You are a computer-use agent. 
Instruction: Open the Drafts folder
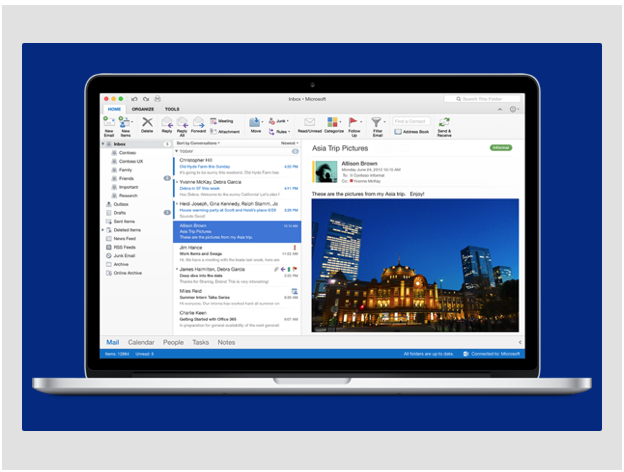(136, 213)
